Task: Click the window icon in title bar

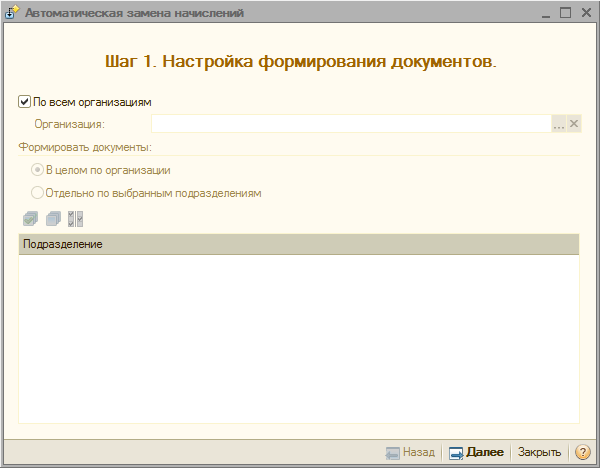Action: [12, 13]
